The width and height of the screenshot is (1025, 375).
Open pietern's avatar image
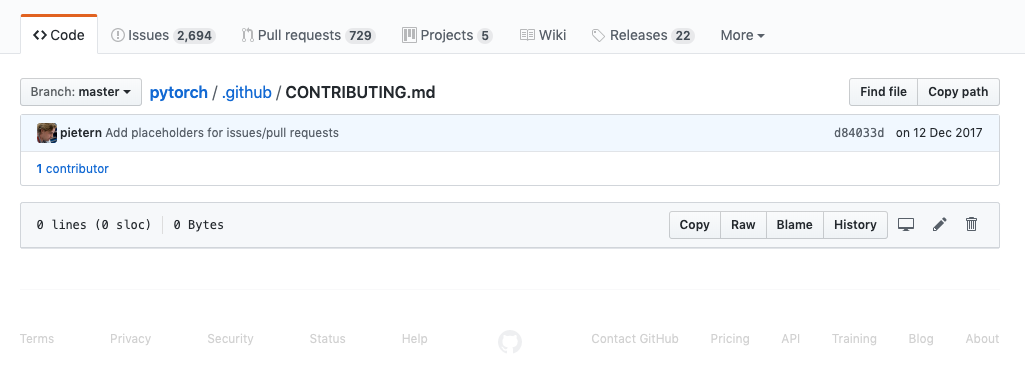[x=47, y=133]
